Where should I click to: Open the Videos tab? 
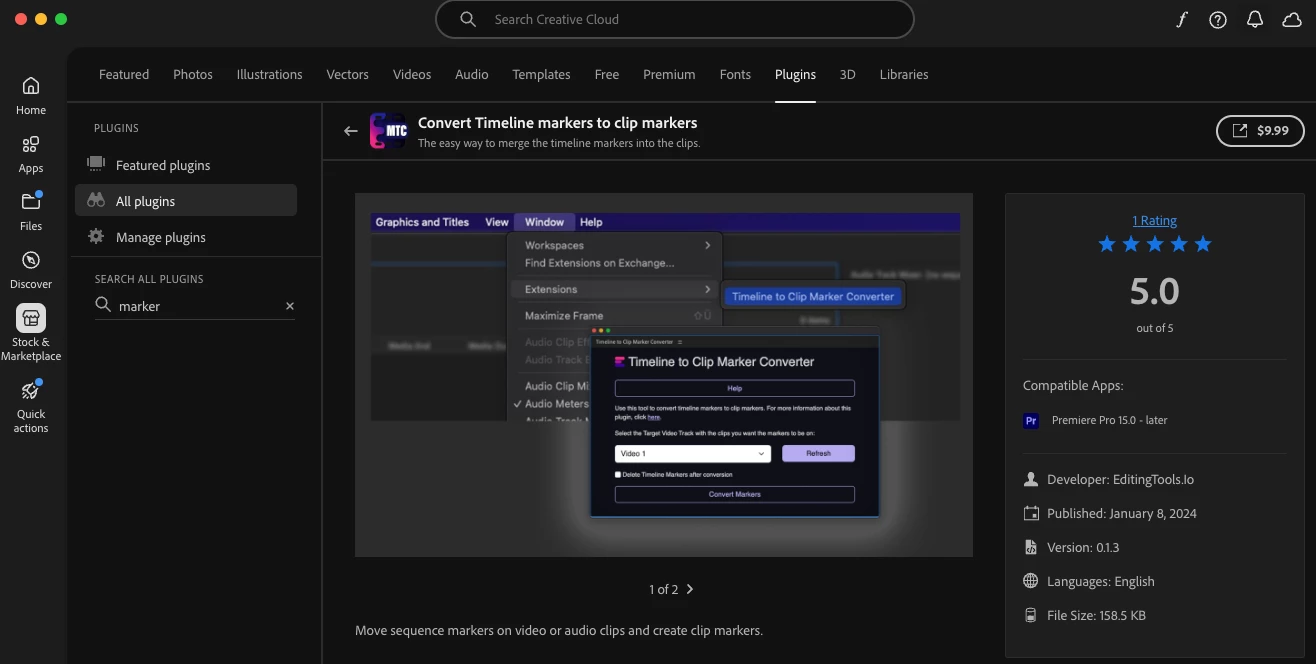click(x=412, y=74)
